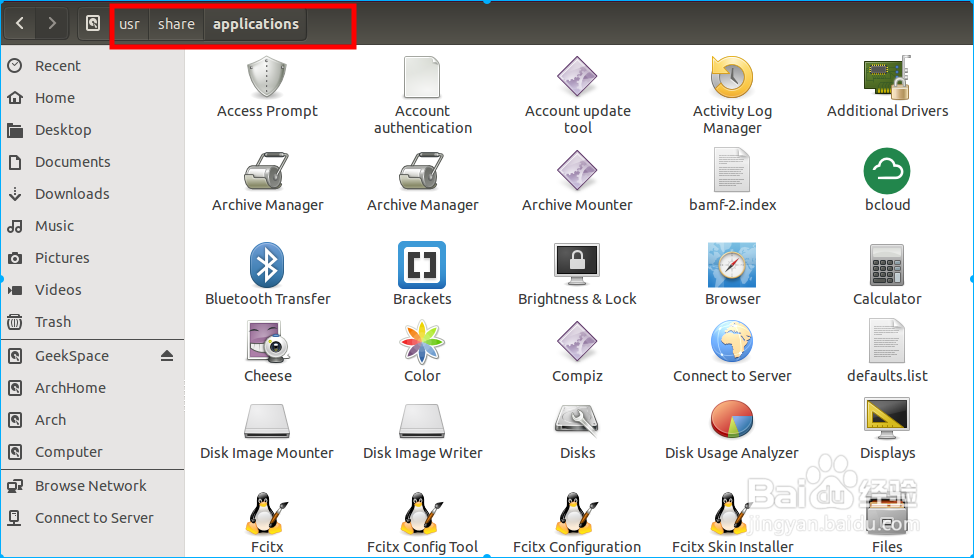Launch the Disks utility icon
Image resolution: width=974 pixels, height=558 pixels.
click(577, 419)
